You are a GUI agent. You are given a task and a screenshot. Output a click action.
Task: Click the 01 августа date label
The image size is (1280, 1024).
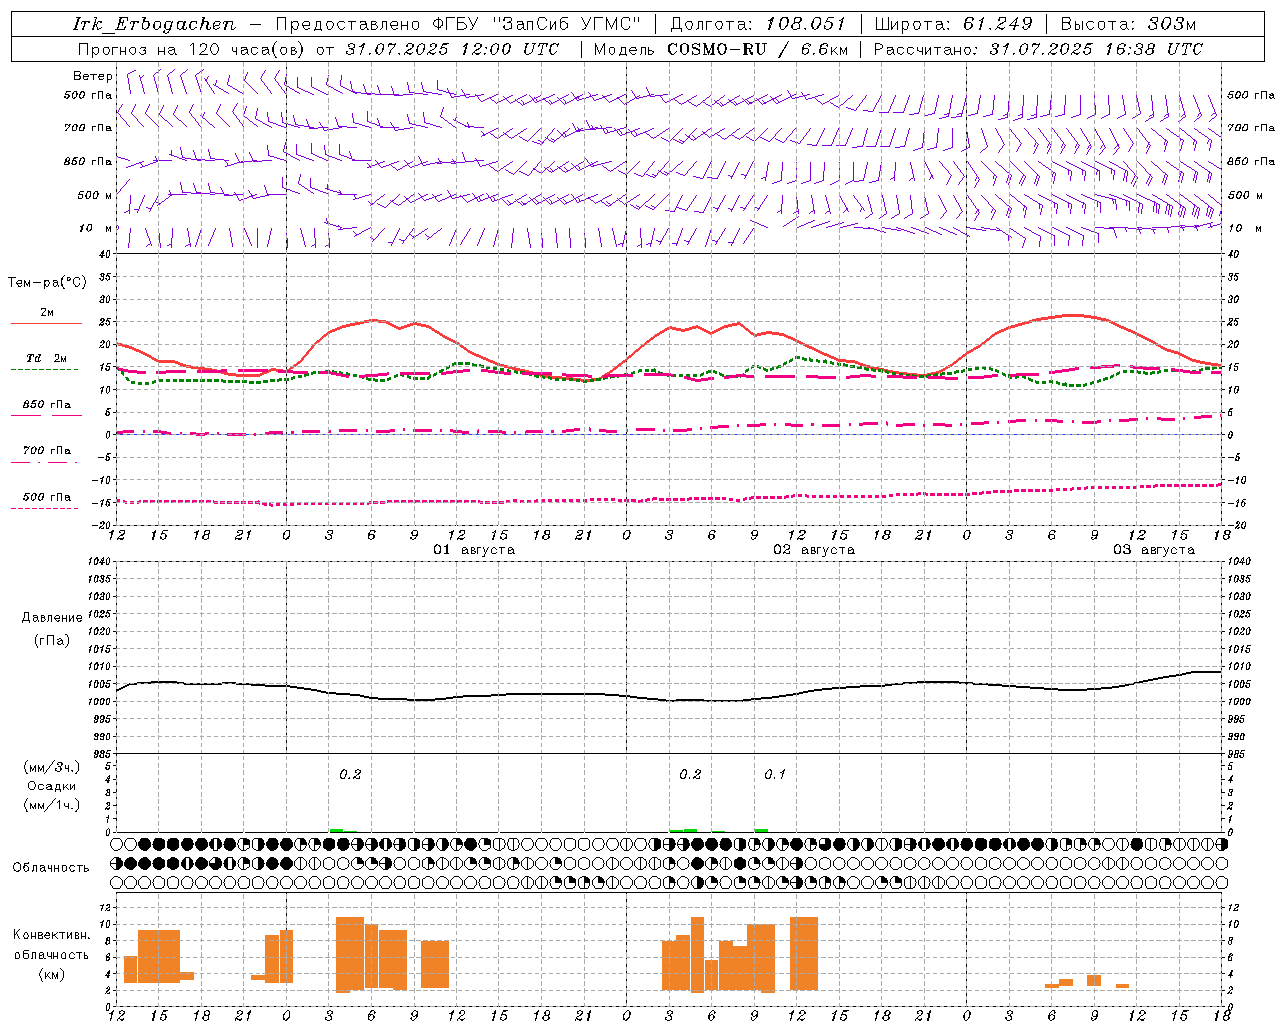tap(473, 549)
